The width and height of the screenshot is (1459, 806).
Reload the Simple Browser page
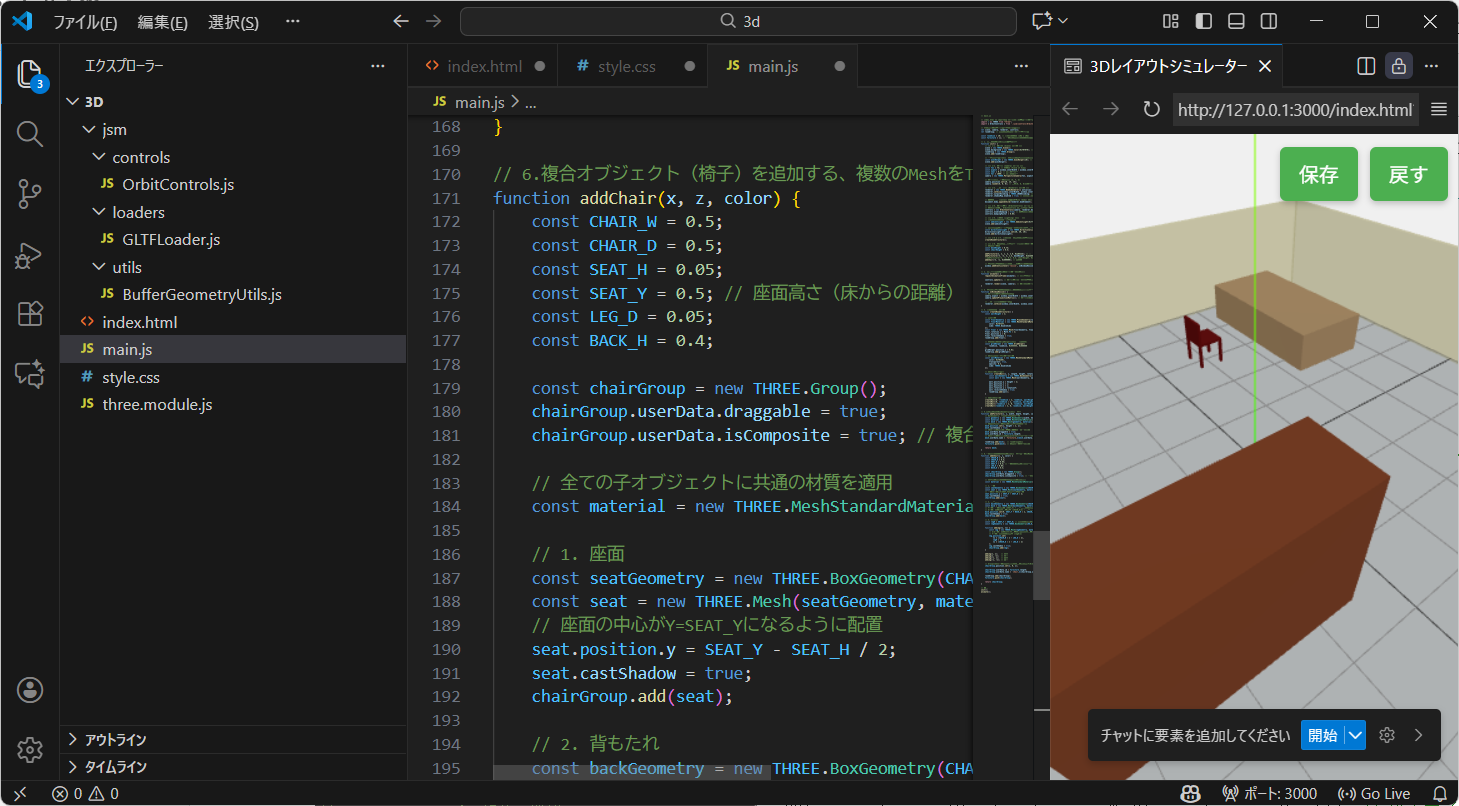click(x=1150, y=110)
